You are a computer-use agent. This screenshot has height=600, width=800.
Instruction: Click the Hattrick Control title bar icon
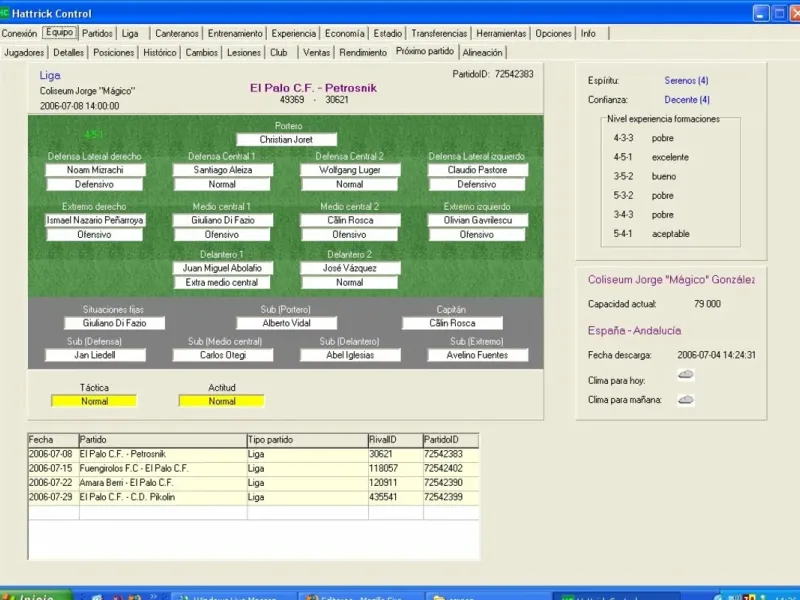coord(5,13)
